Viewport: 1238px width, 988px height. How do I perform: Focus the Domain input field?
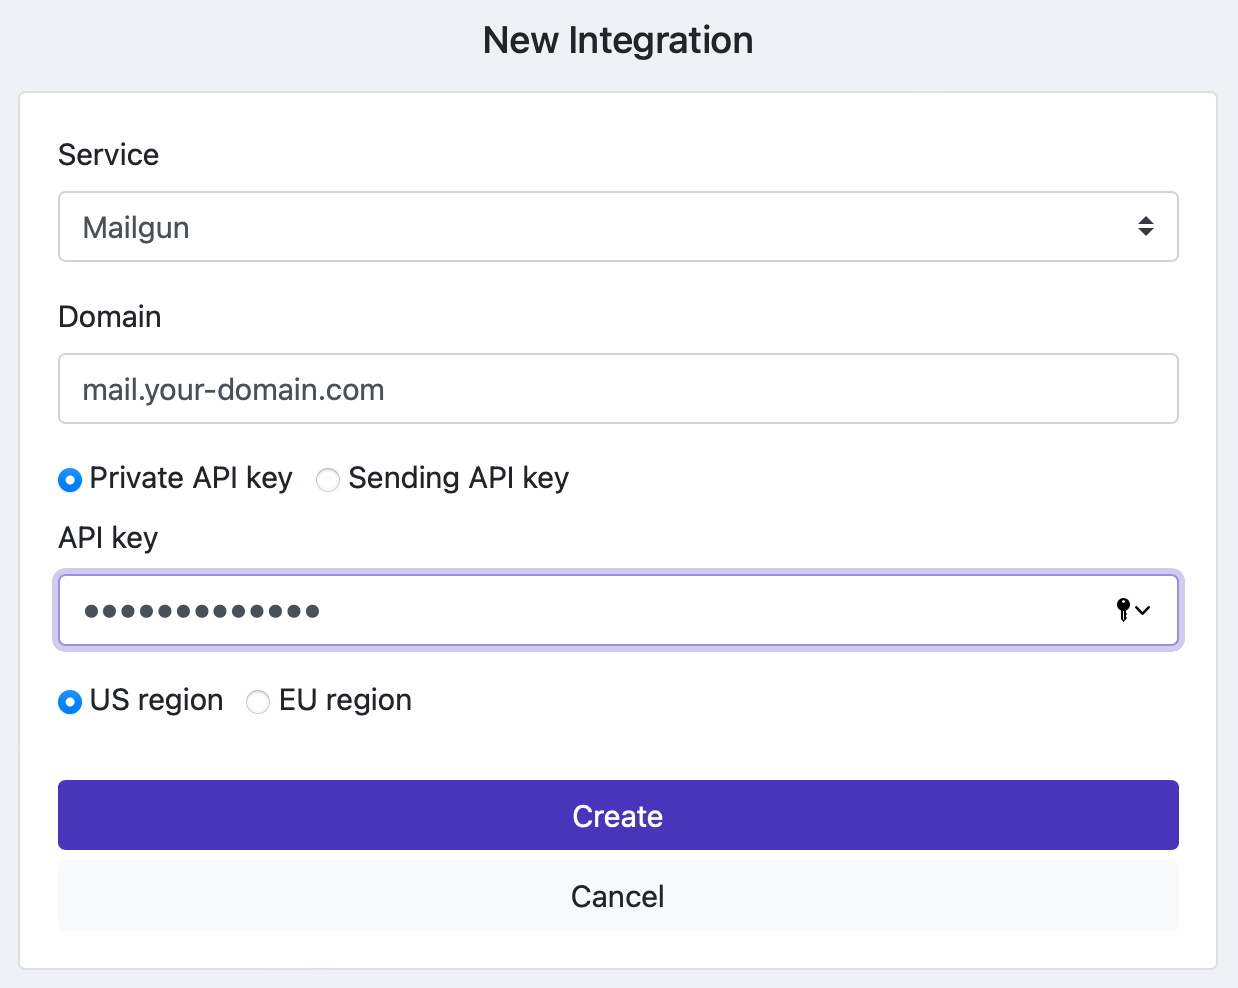(618, 389)
